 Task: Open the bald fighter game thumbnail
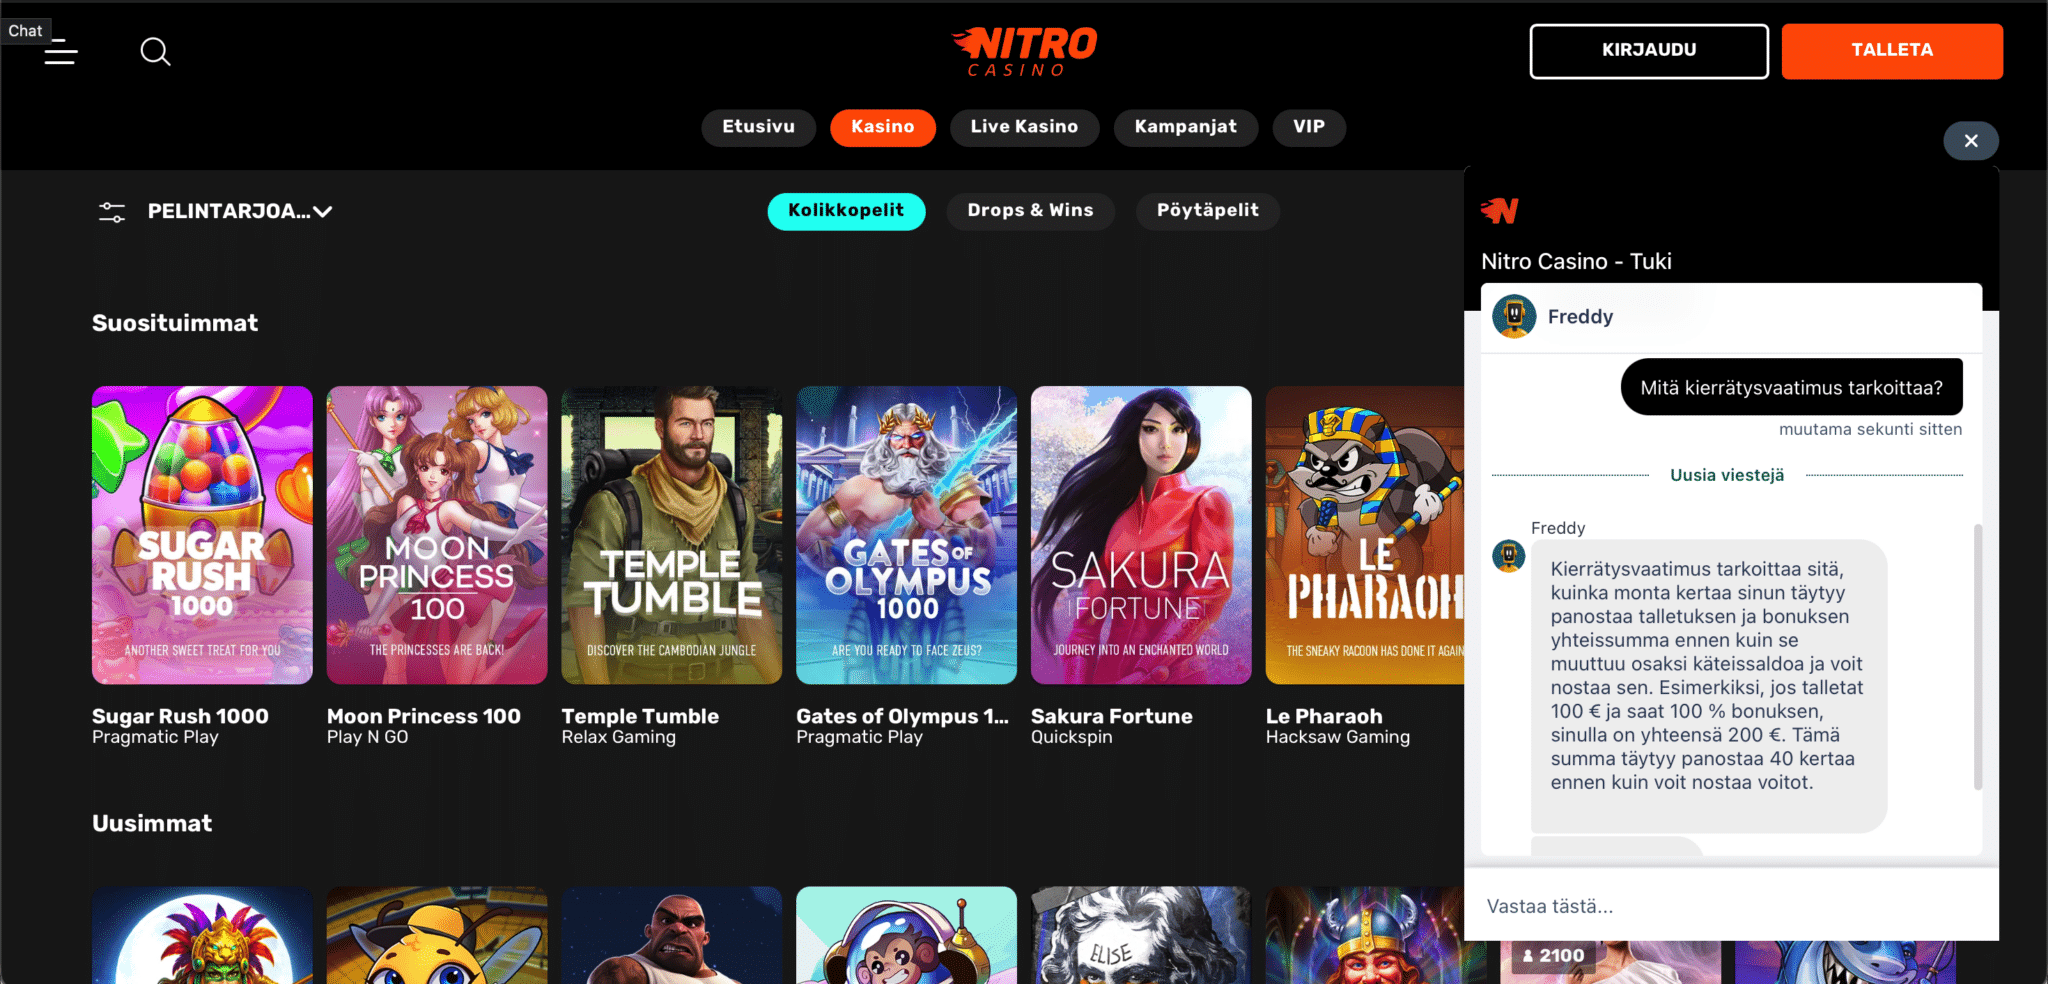(672, 935)
